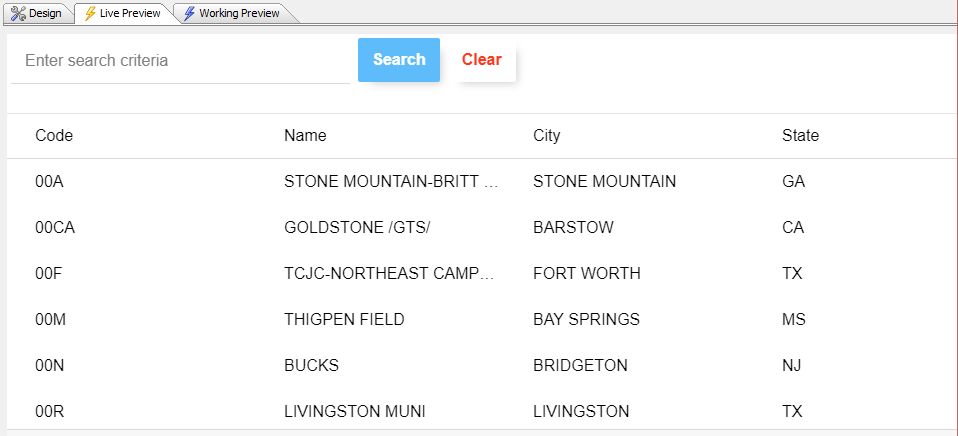The width and height of the screenshot is (958, 436).
Task: Select the row with code 00A
Action: (x=483, y=181)
